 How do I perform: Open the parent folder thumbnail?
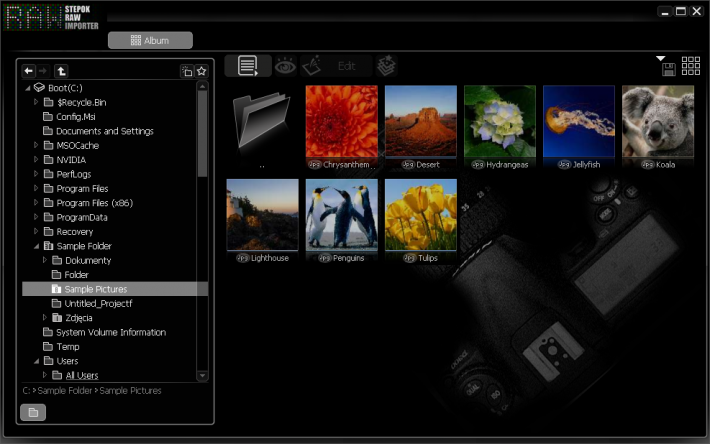pos(262,120)
